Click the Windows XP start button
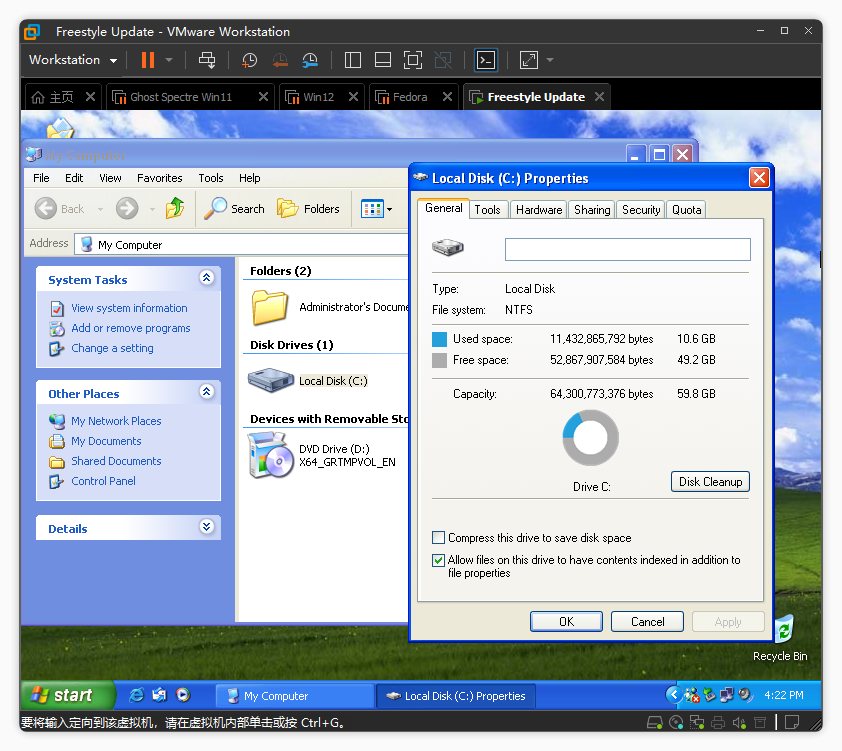 (x=62, y=695)
